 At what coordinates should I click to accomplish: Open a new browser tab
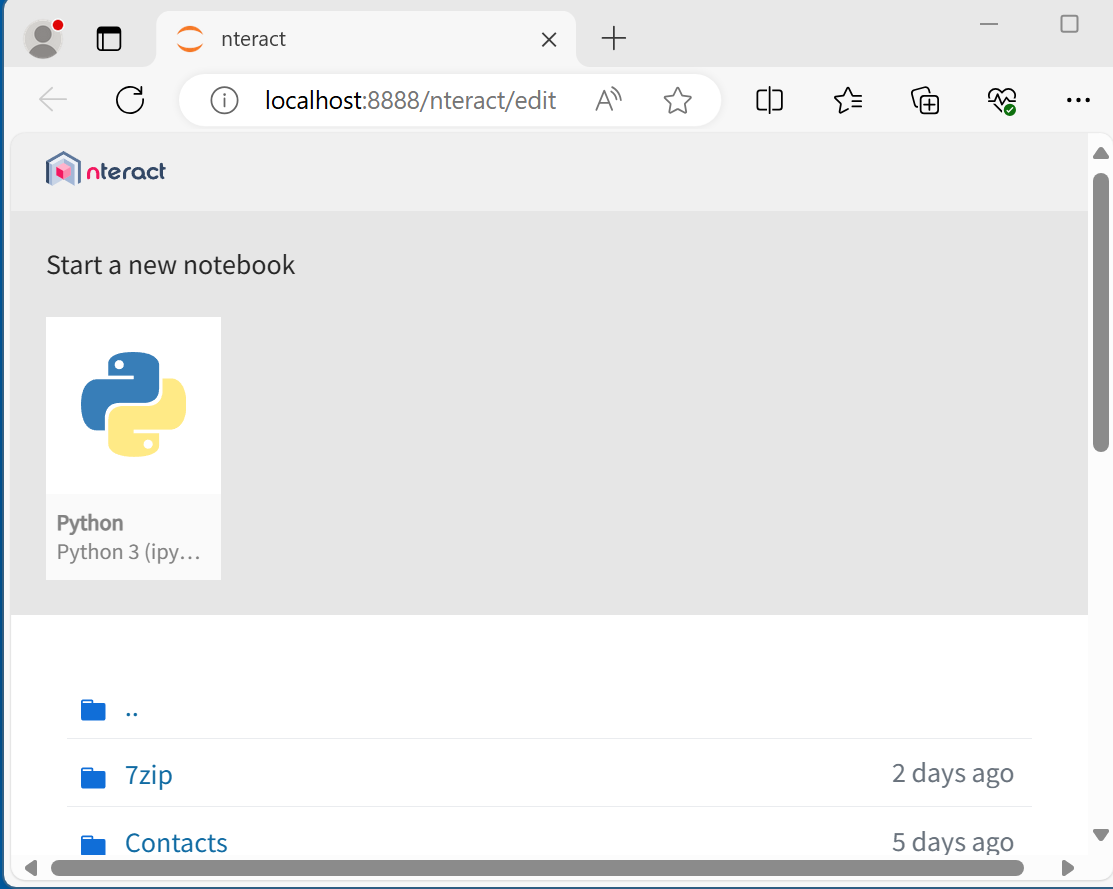[x=613, y=38]
